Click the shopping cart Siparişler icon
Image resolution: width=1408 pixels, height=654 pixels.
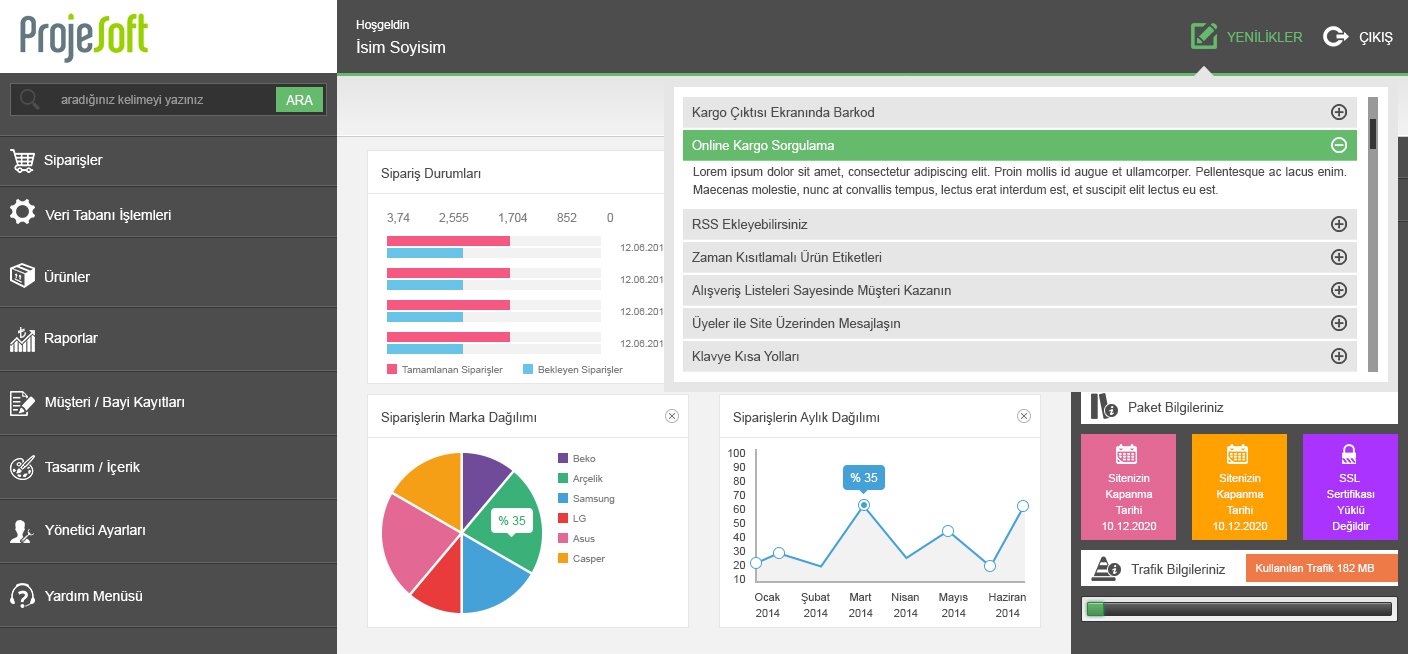point(22,160)
